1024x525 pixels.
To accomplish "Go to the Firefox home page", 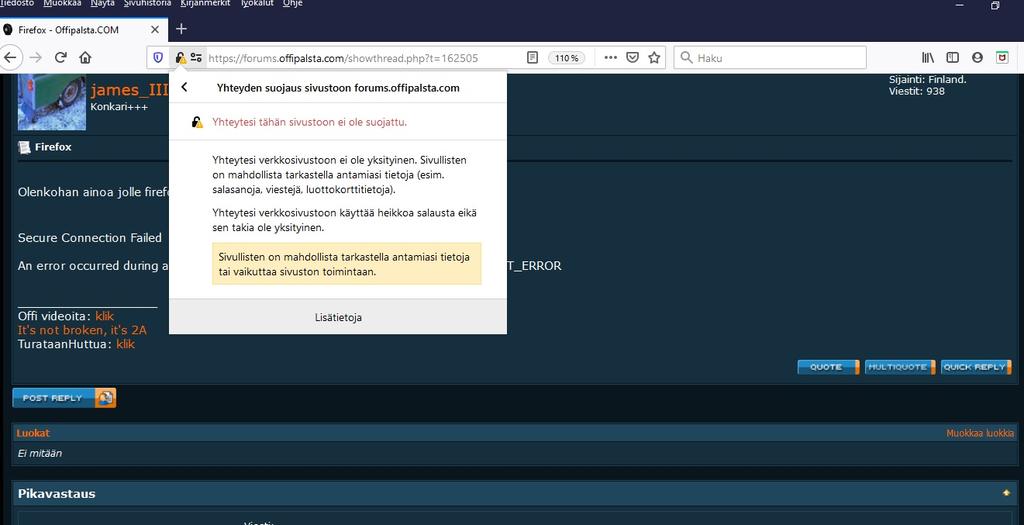I will coord(86,57).
